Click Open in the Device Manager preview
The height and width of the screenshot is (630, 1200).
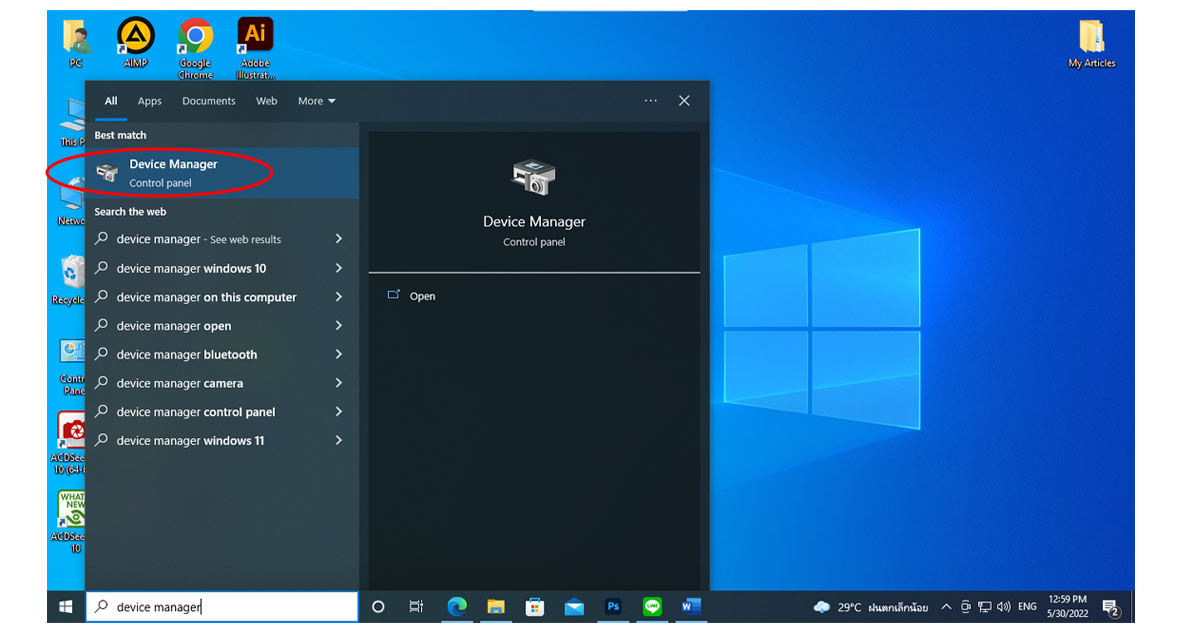(422, 296)
